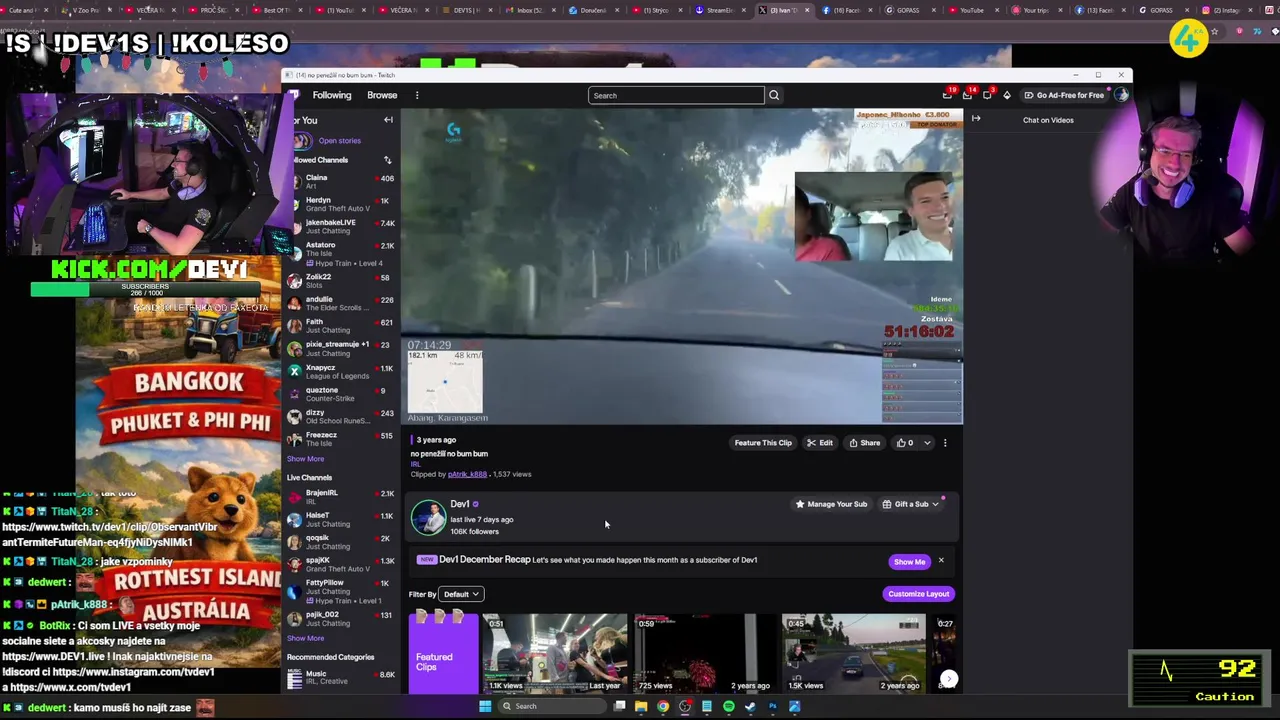
Task: Open the Get Bits diamond icon
Action: 1007,95
